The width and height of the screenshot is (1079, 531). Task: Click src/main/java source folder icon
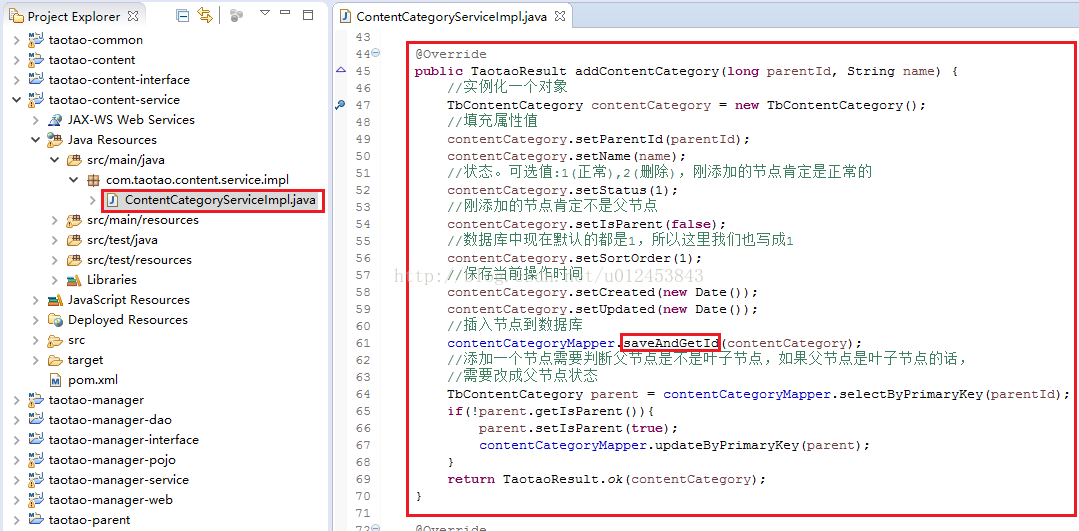coord(74,160)
